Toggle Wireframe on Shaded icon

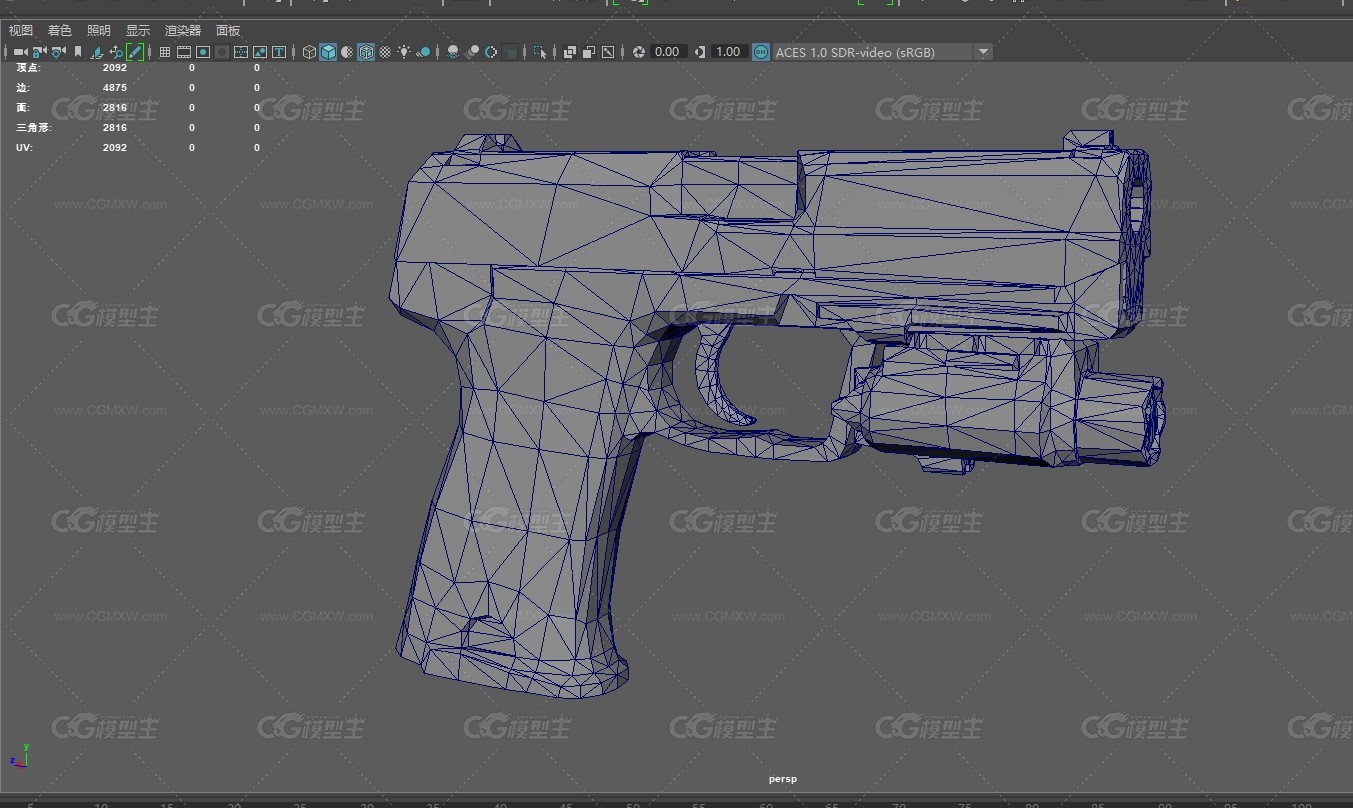(366, 52)
